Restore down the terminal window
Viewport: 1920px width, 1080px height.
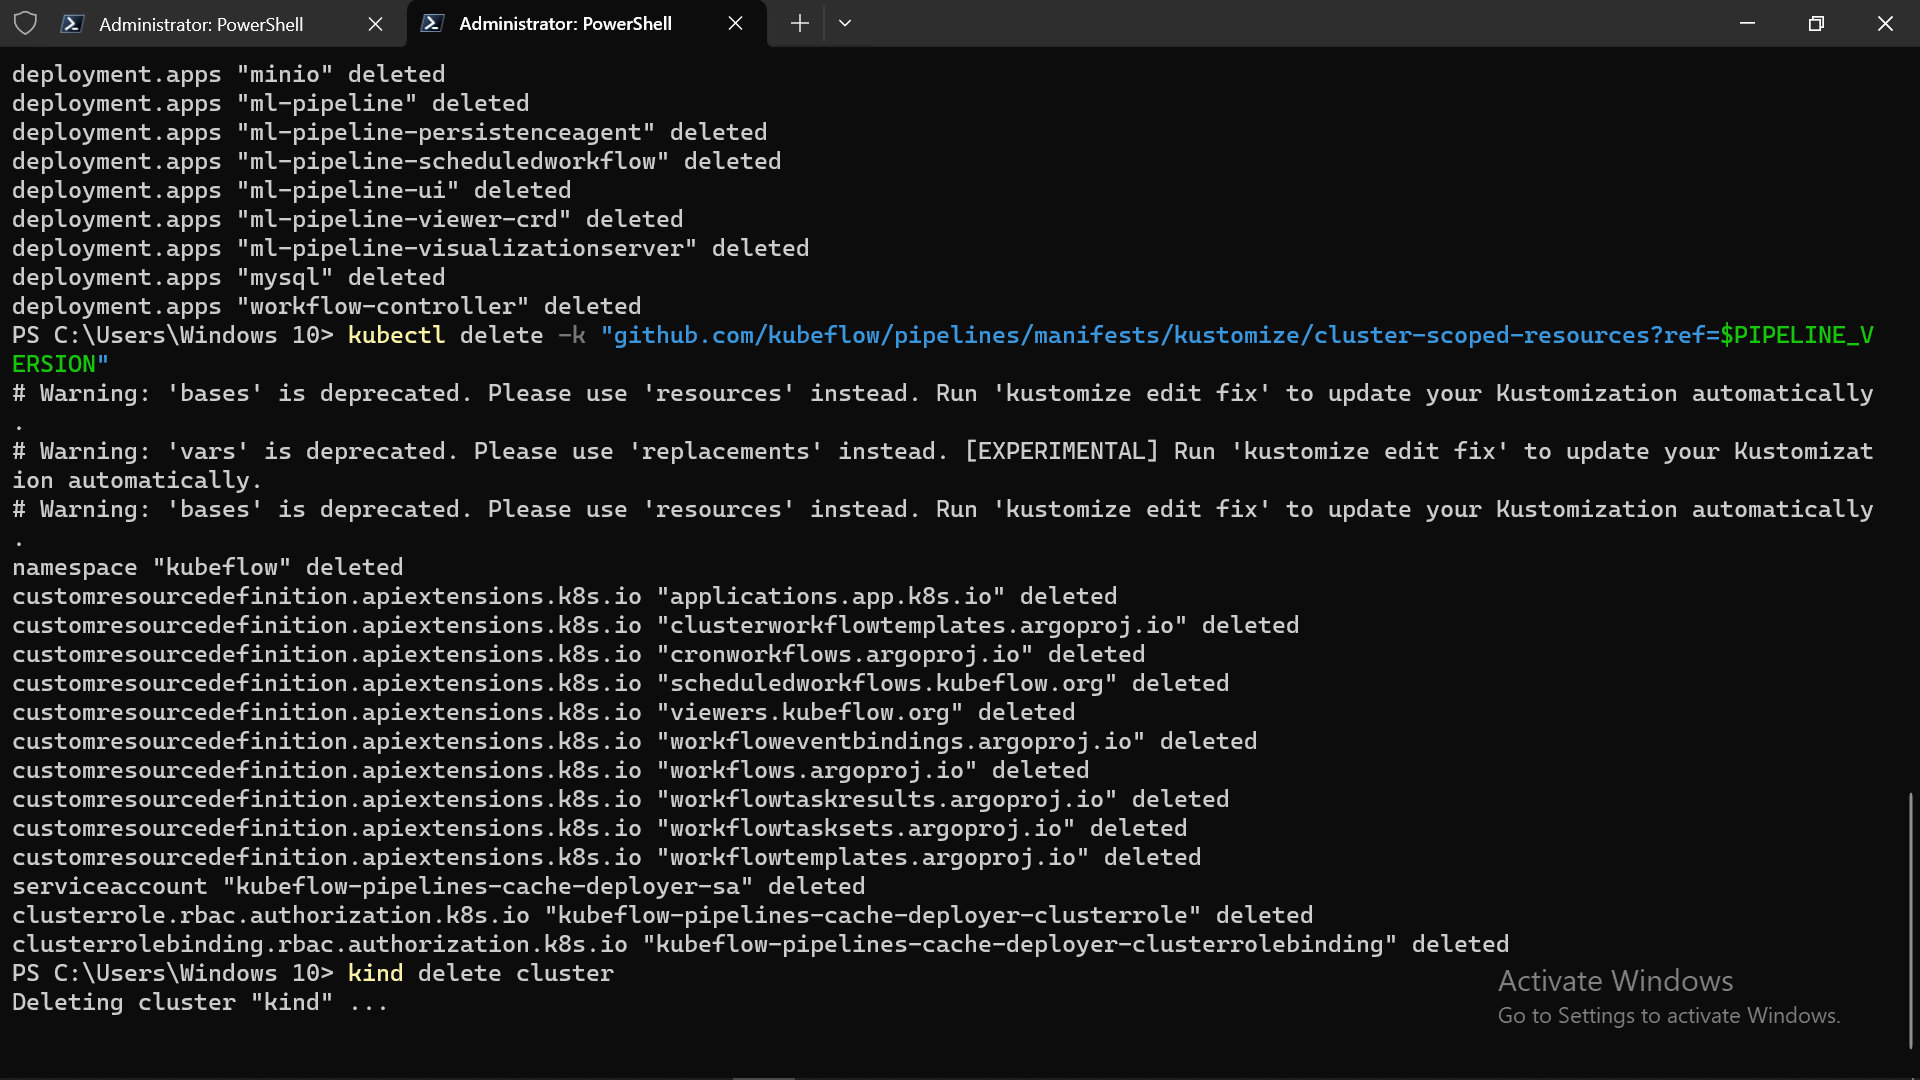click(1816, 23)
